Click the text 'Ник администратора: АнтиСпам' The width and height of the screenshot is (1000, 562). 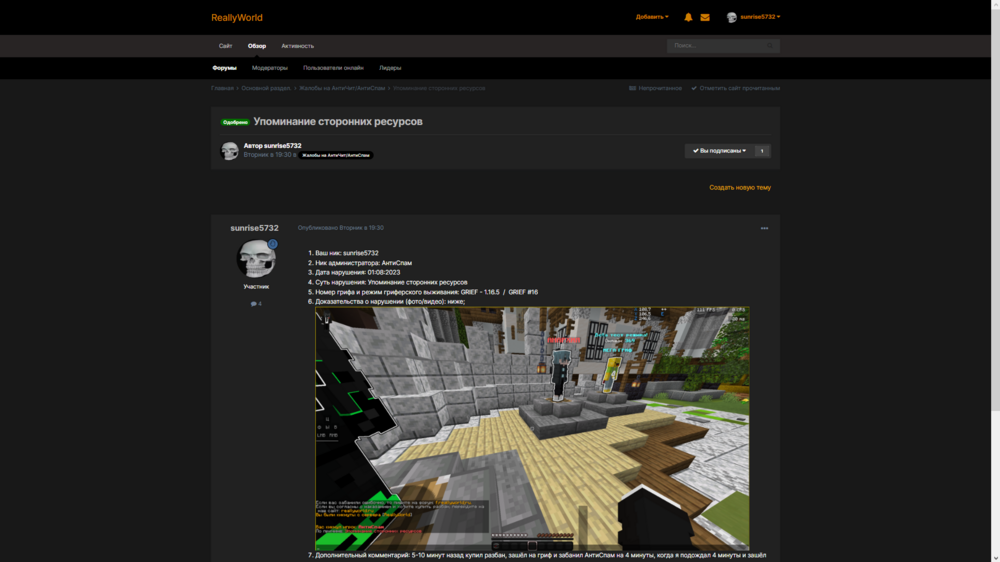point(364,263)
